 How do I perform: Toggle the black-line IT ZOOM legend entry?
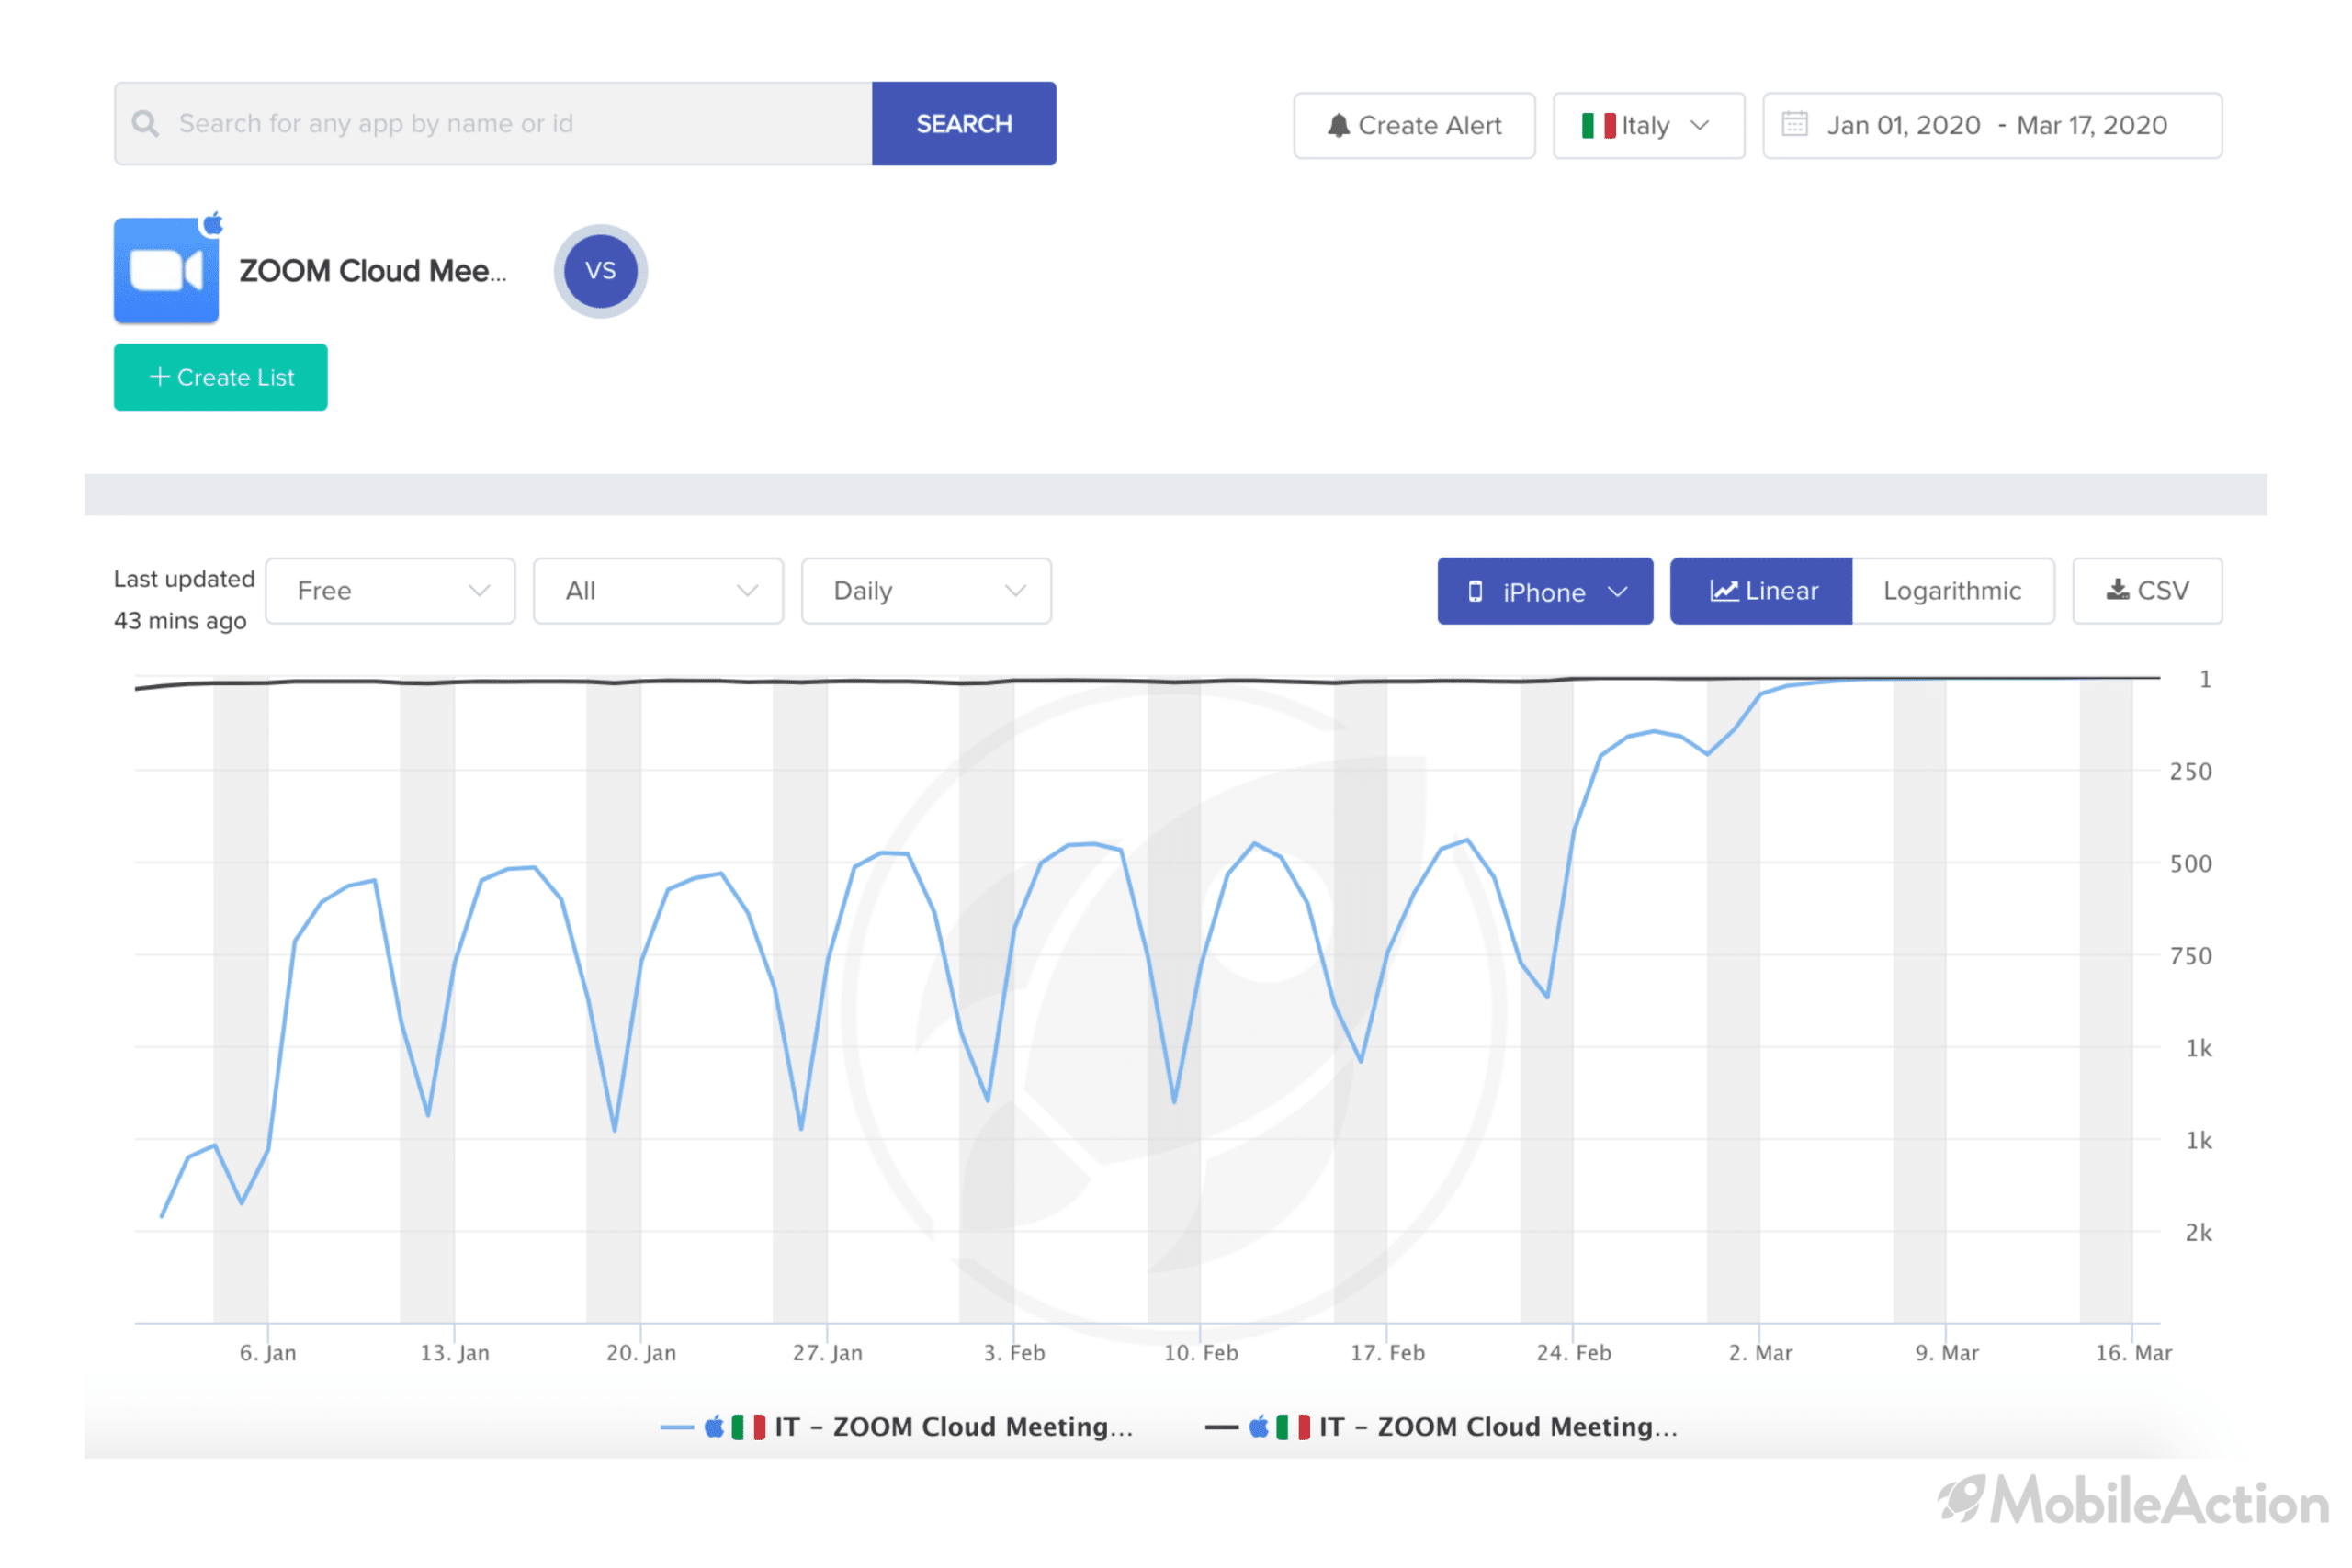(x=1441, y=1426)
